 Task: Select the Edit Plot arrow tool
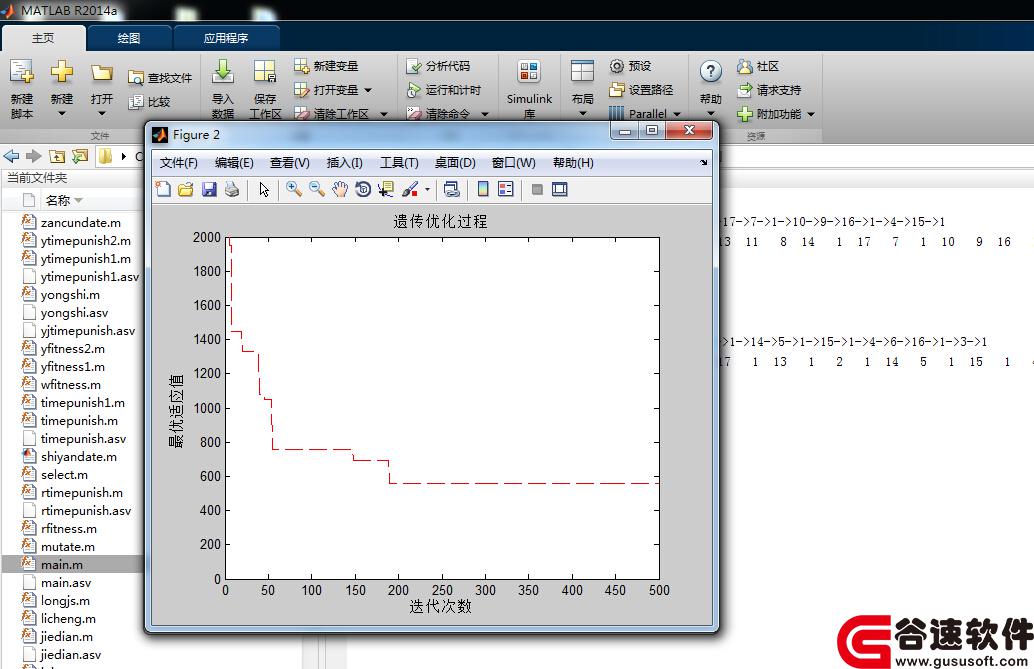[264, 189]
